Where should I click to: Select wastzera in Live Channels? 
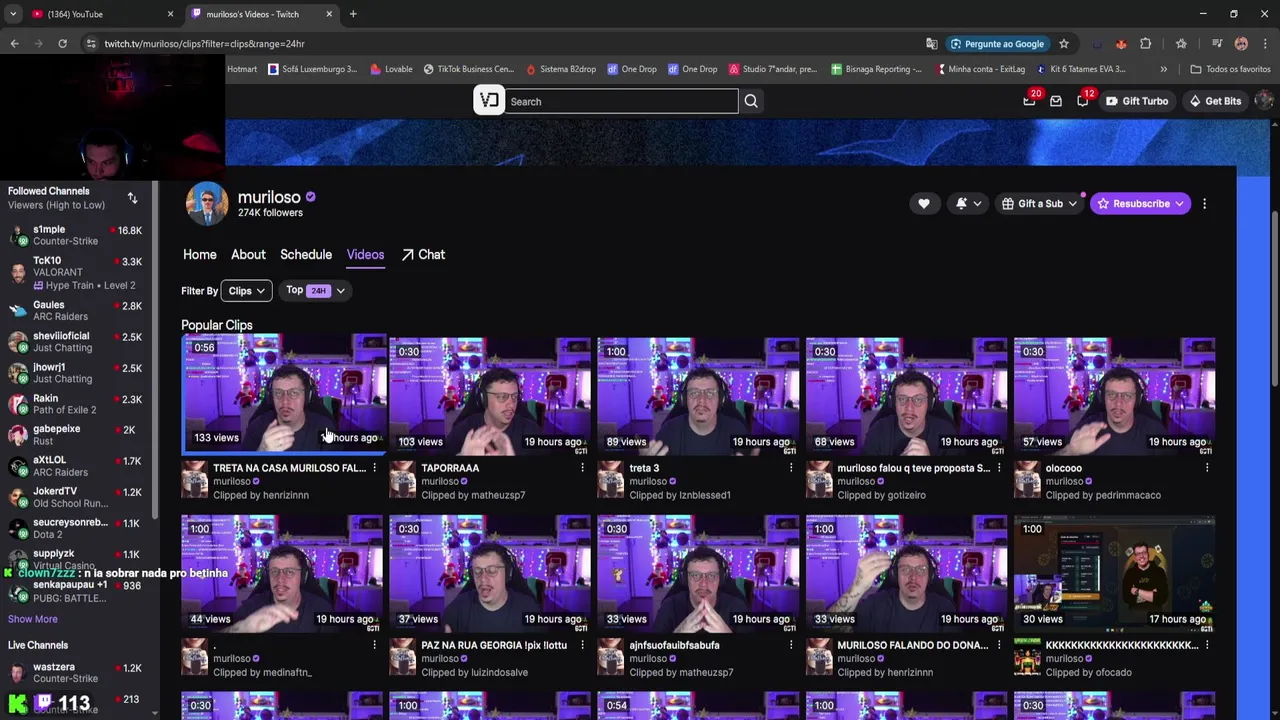click(79, 672)
